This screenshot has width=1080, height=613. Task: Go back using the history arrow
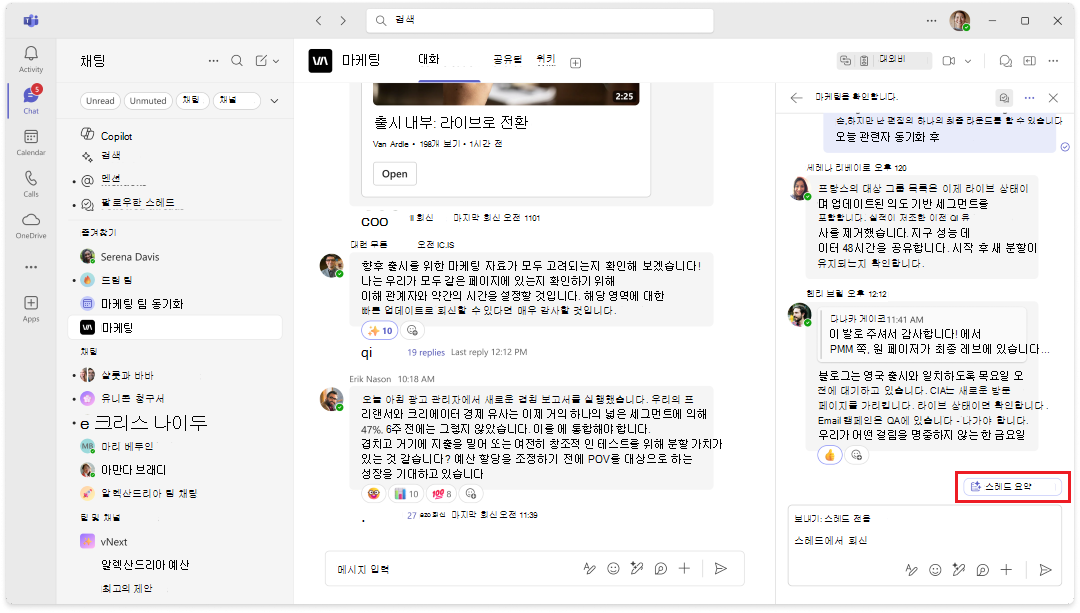click(x=318, y=21)
